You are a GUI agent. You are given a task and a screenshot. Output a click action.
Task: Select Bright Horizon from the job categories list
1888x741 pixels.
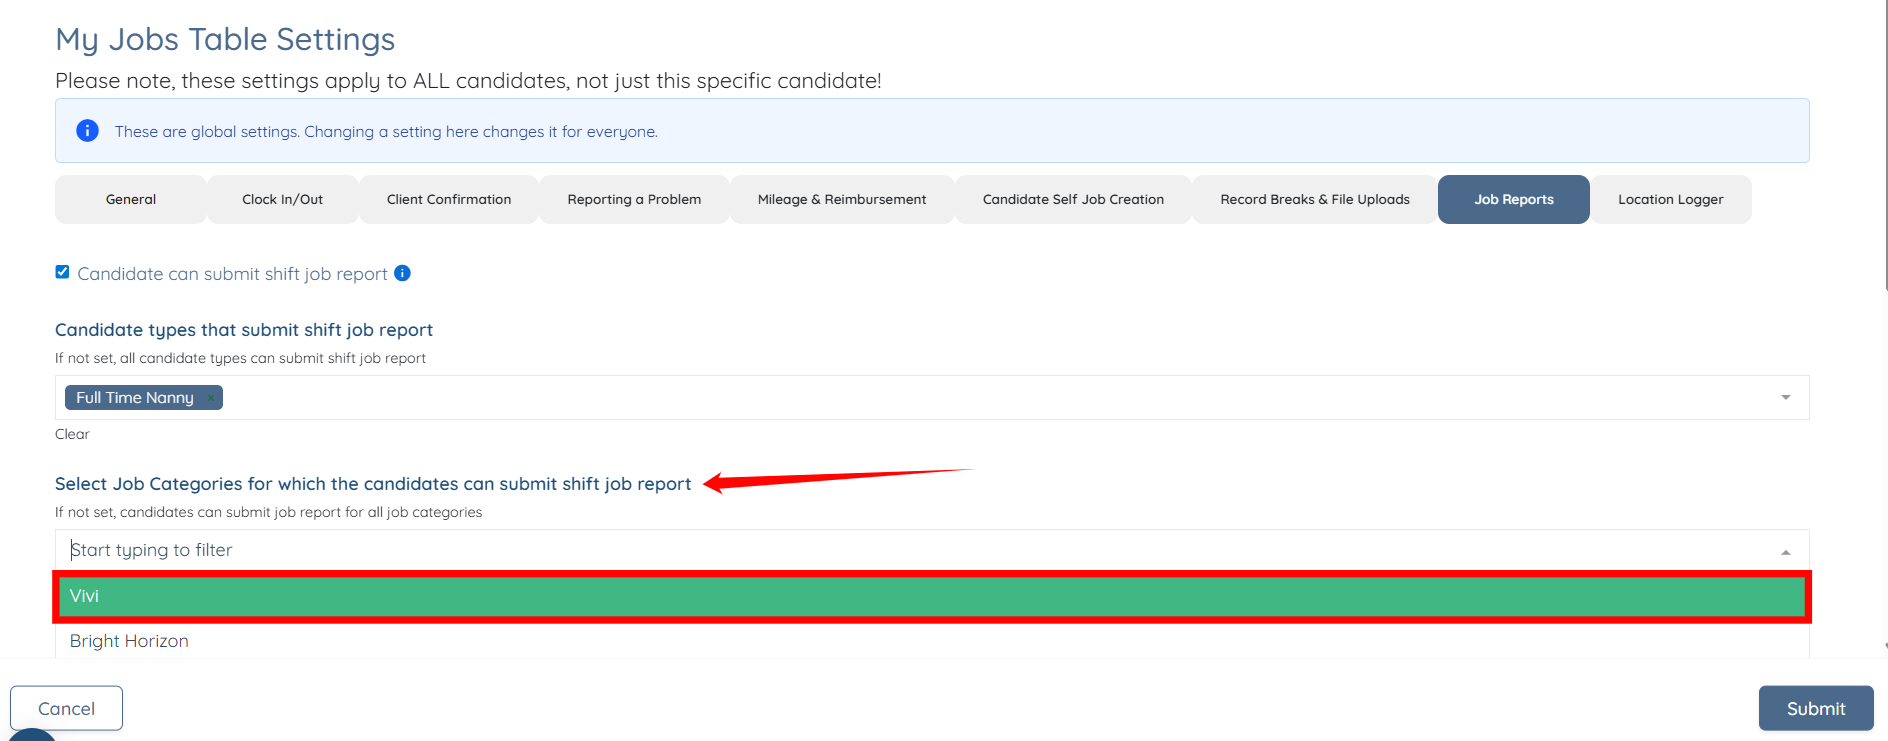point(932,641)
